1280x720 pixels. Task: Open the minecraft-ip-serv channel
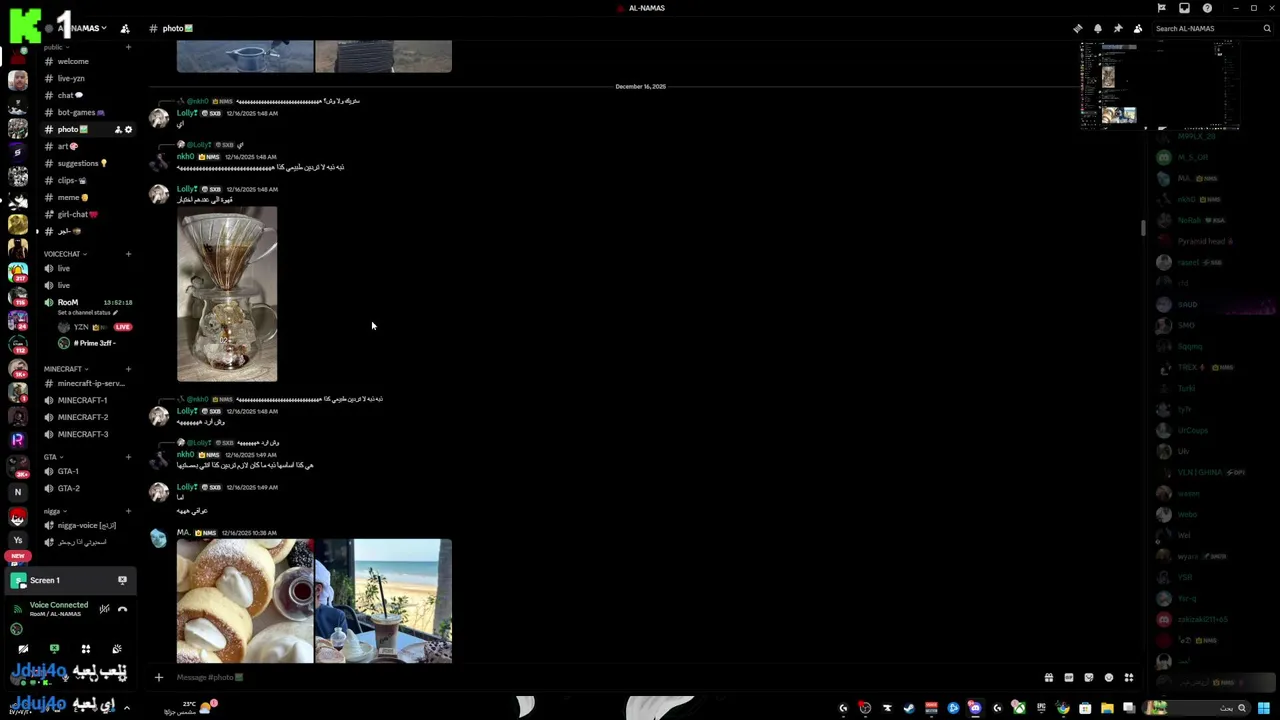point(86,383)
